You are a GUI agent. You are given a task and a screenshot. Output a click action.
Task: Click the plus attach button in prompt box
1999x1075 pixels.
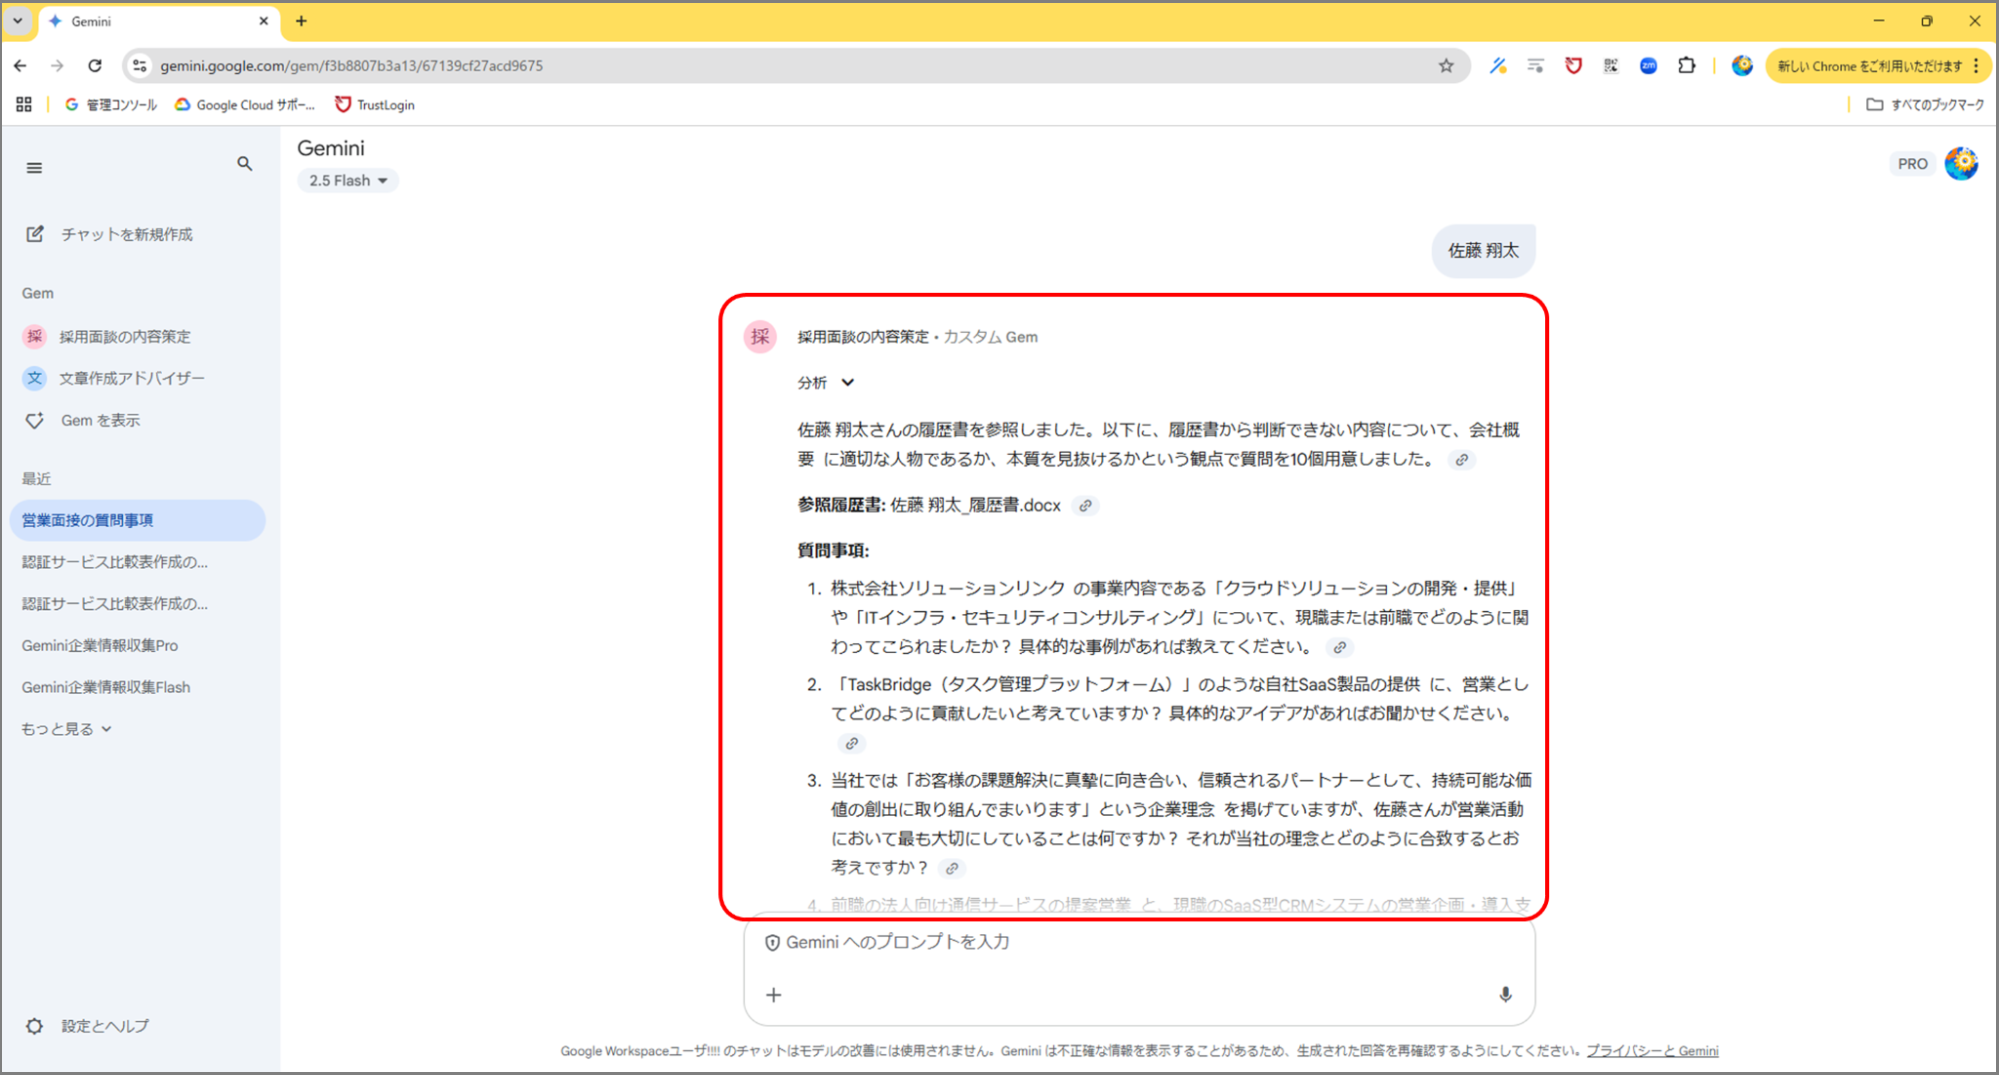click(x=774, y=995)
